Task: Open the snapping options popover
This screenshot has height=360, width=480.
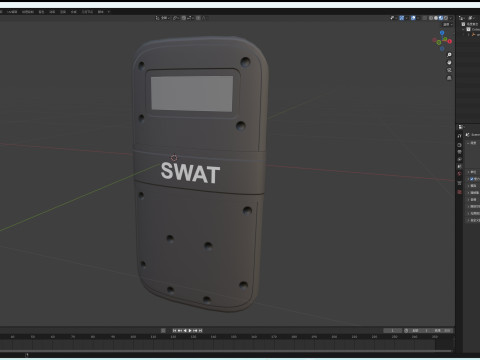Action: 189,18
